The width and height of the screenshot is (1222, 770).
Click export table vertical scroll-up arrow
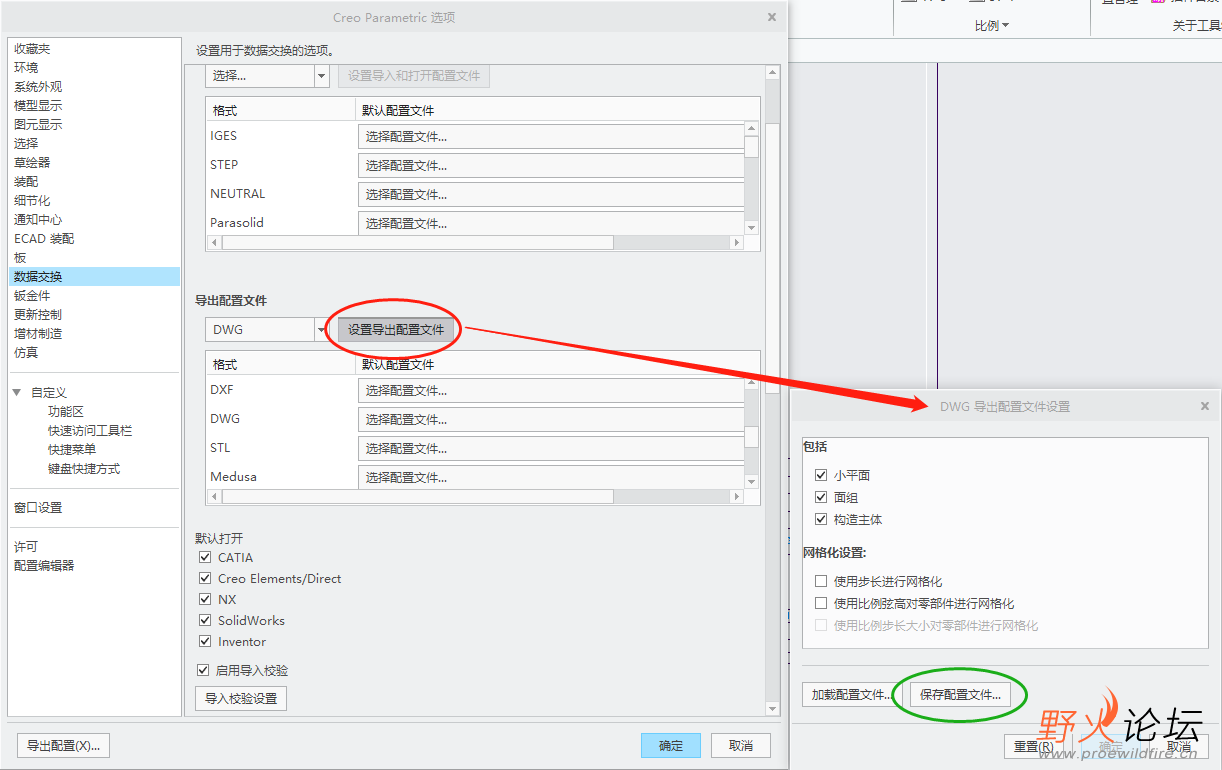(x=751, y=385)
